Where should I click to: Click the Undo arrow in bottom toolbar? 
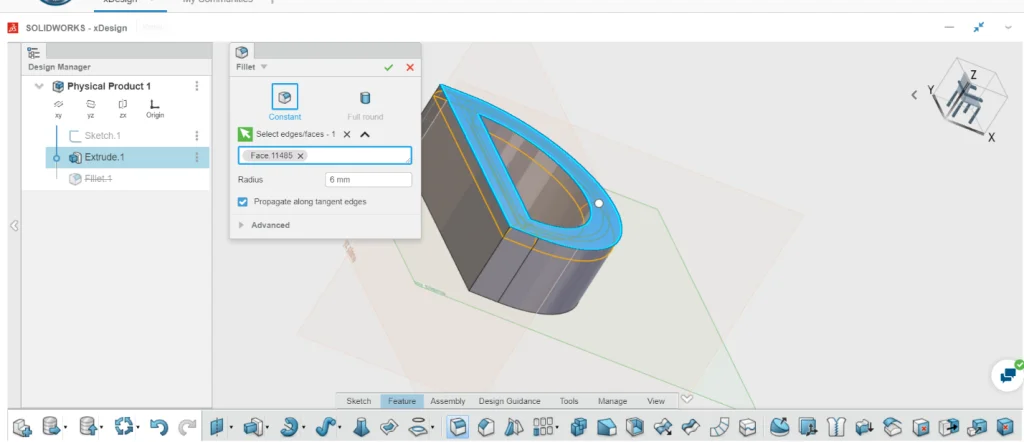coord(157,427)
